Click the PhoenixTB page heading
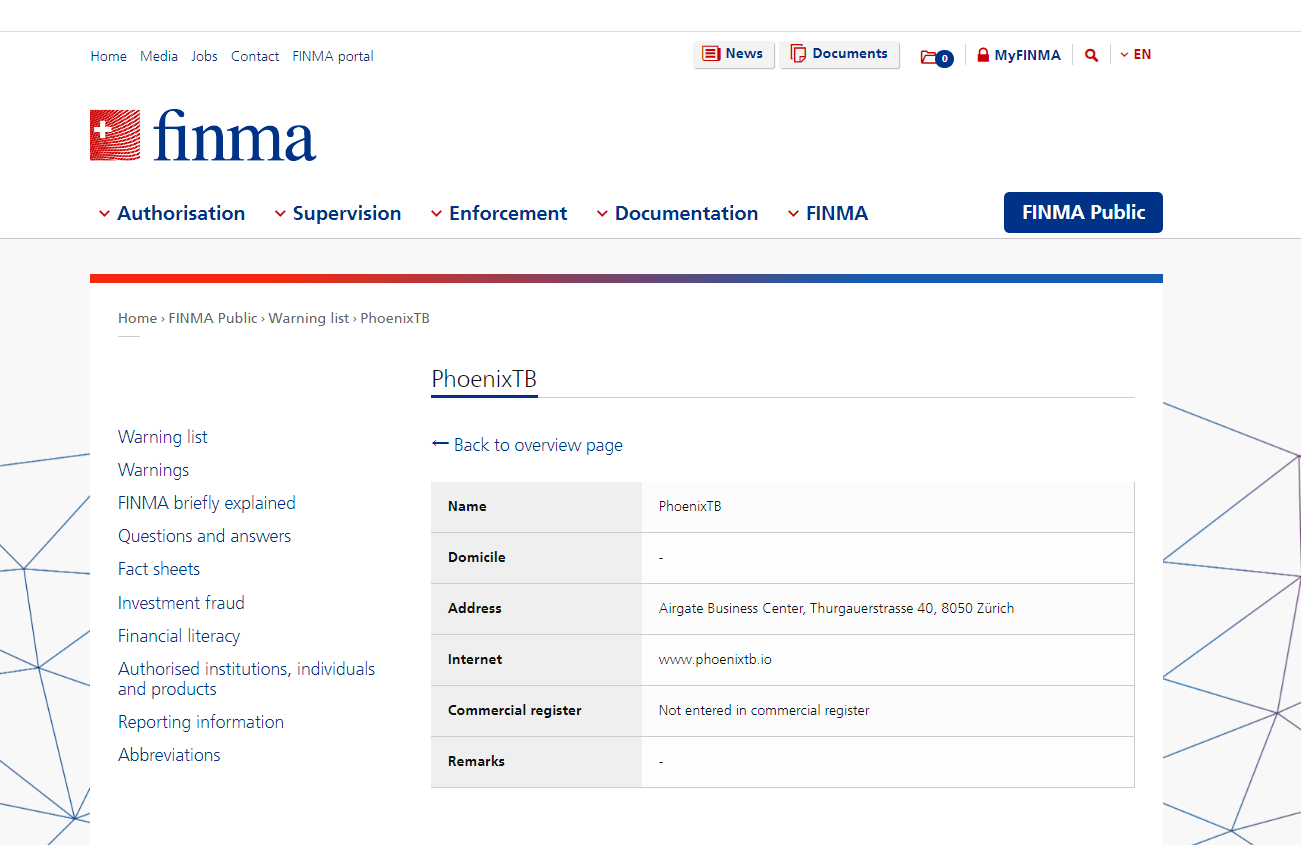Screen dimensions: 1301x845 point(484,379)
